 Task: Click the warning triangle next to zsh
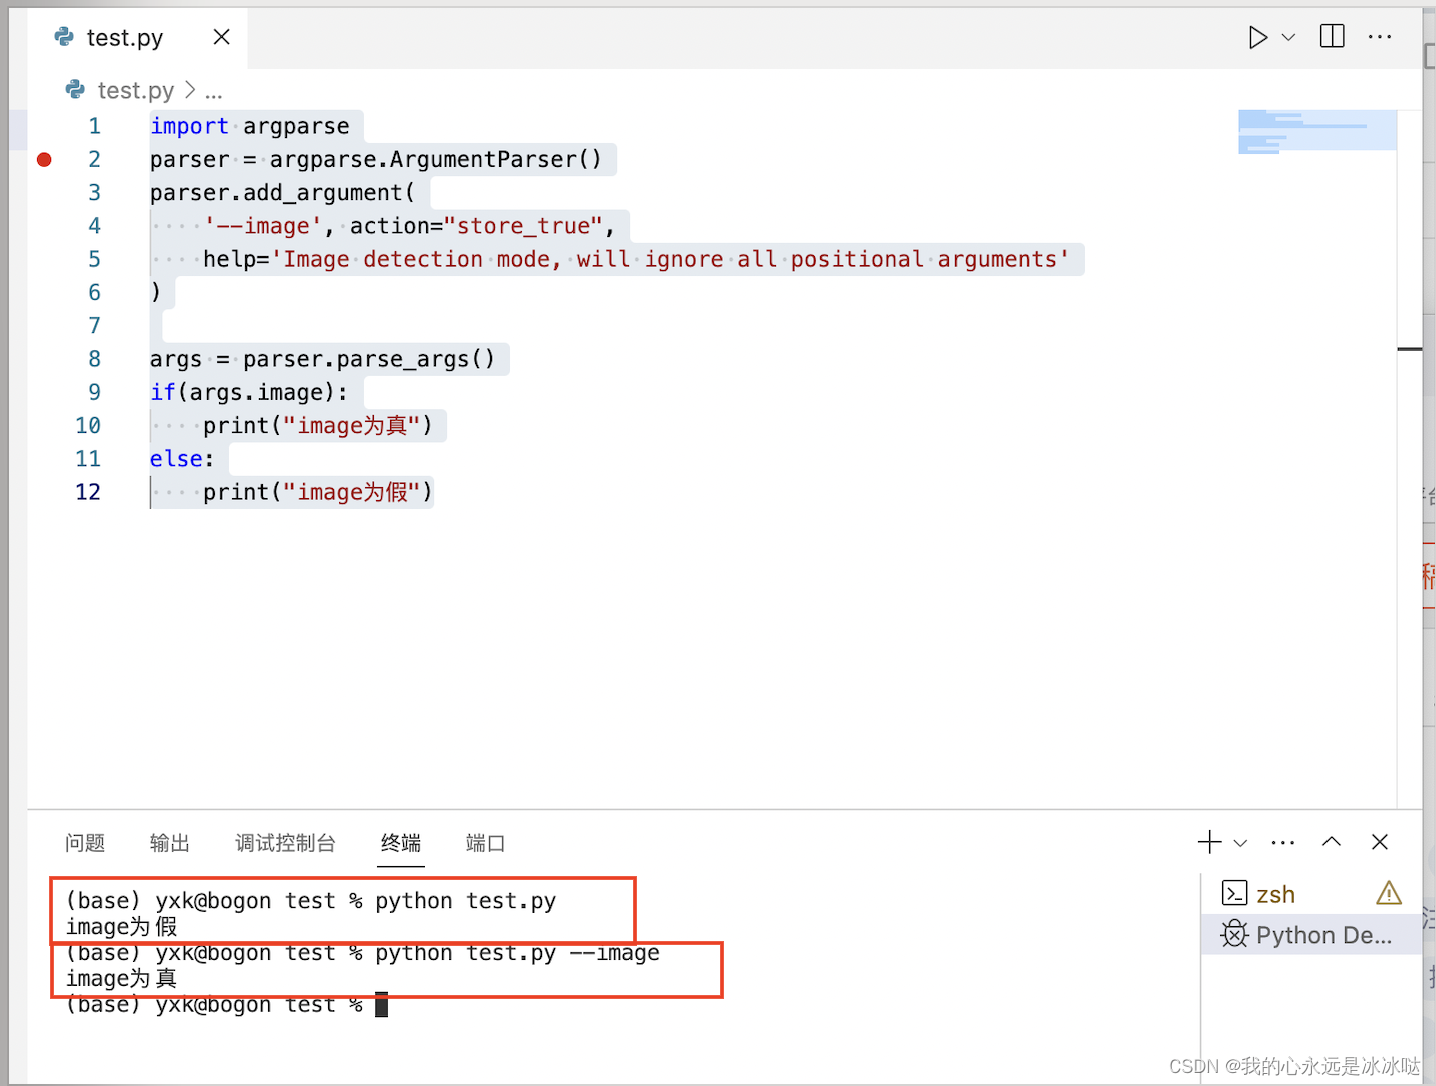coord(1388,892)
